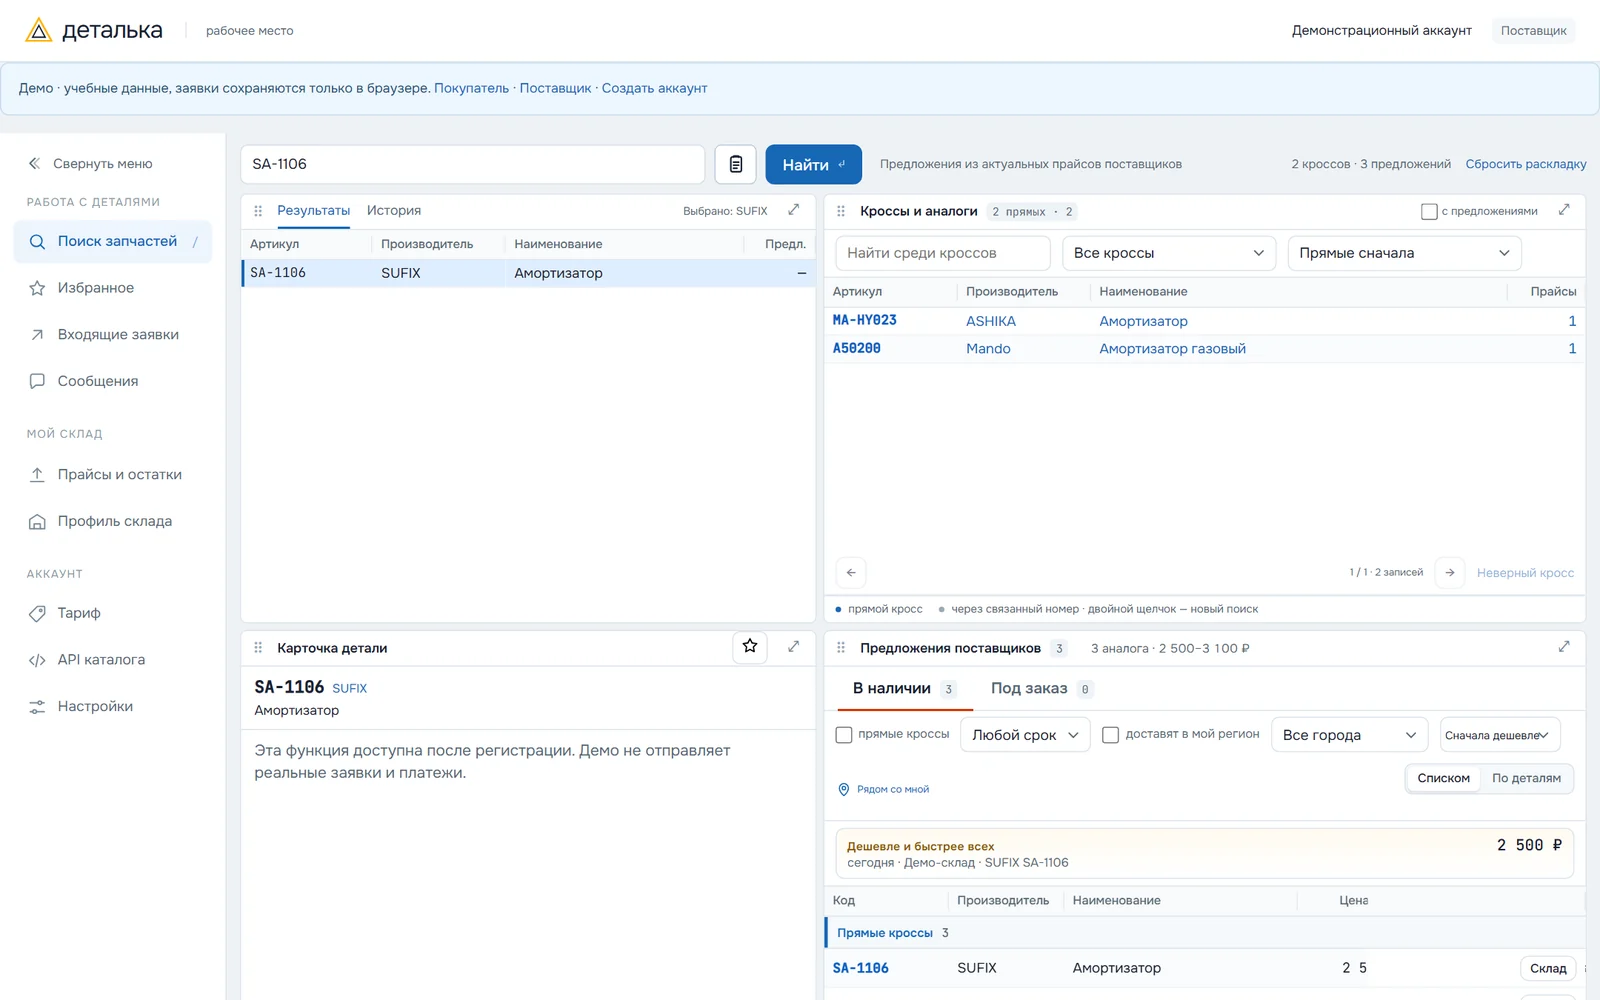The image size is (1600, 1000).
Task: Enable the 'с предложениями' checkbox
Action: [1429, 211]
